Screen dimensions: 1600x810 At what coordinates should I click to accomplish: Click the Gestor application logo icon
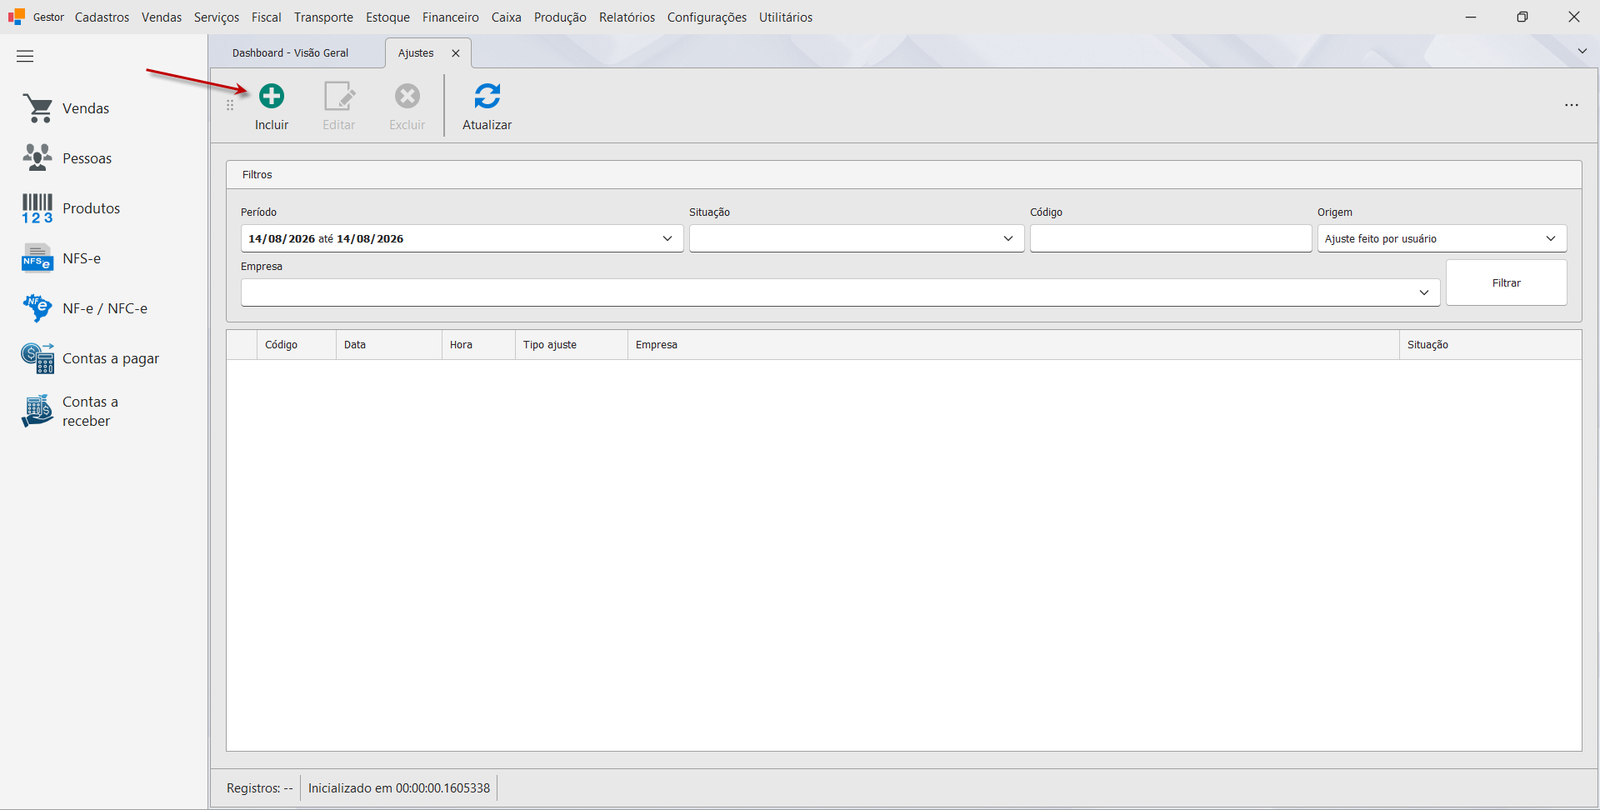click(16, 17)
